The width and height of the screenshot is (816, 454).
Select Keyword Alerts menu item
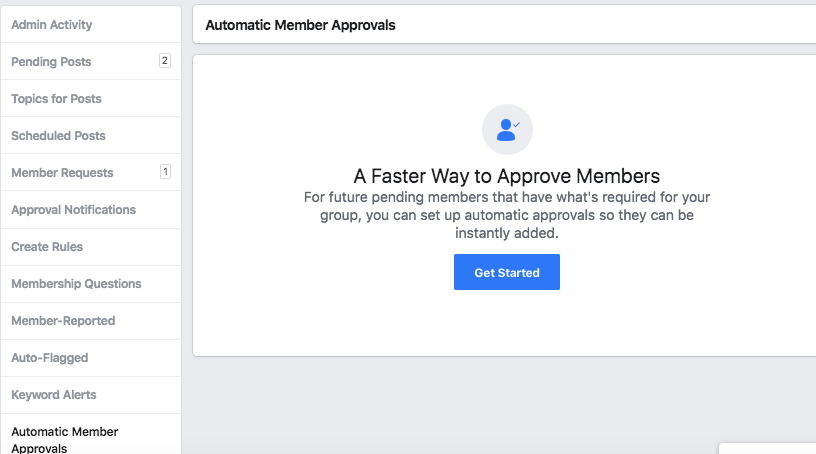91,395
